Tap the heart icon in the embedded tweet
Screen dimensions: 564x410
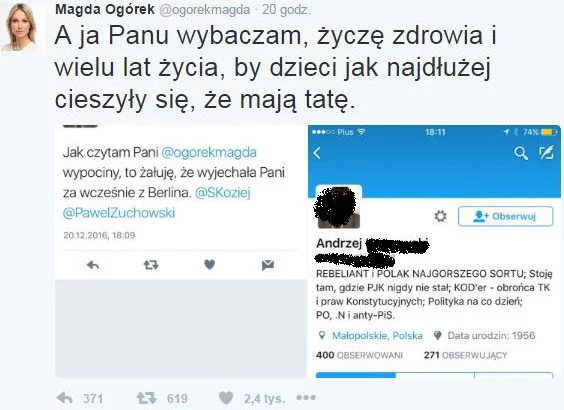tap(209, 265)
